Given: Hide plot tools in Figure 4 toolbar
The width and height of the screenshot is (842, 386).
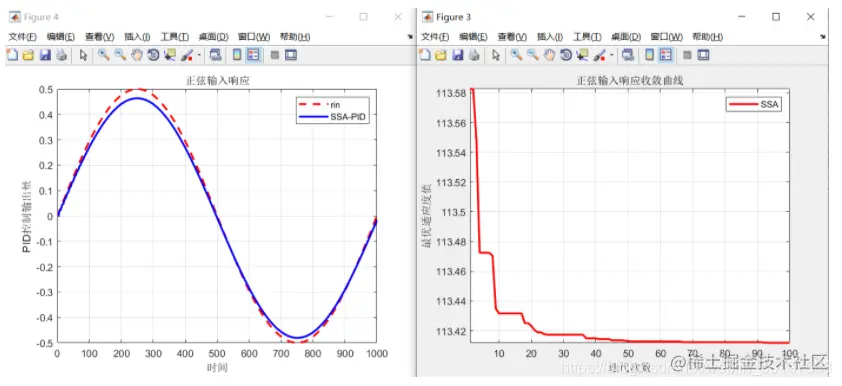Looking at the screenshot, I should 274,55.
